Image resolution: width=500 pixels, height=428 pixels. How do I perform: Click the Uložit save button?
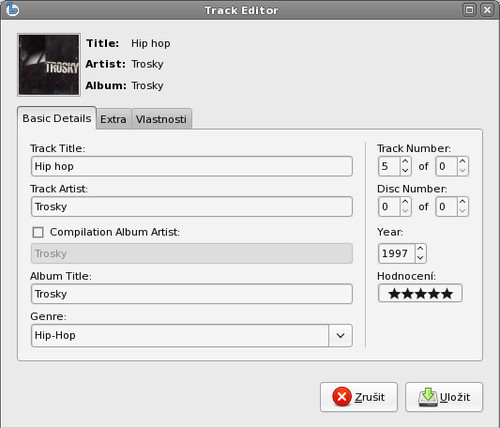[x=444, y=397]
